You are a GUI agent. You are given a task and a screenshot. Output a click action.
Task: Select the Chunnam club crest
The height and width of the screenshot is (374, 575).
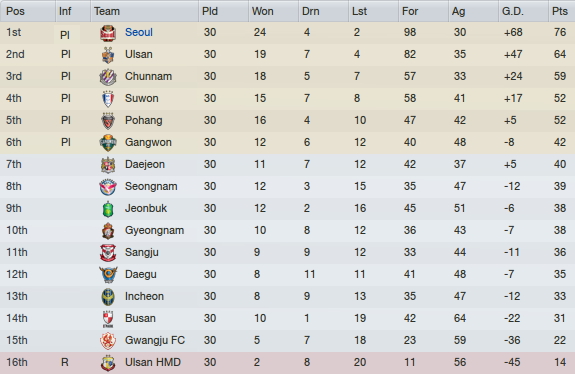pos(108,77)
